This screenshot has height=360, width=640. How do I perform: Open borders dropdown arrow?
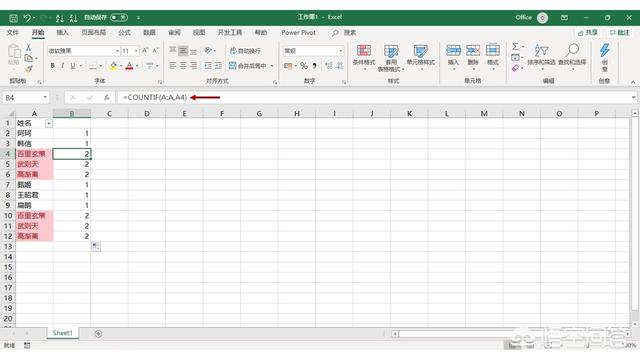(x=101, y=66)
